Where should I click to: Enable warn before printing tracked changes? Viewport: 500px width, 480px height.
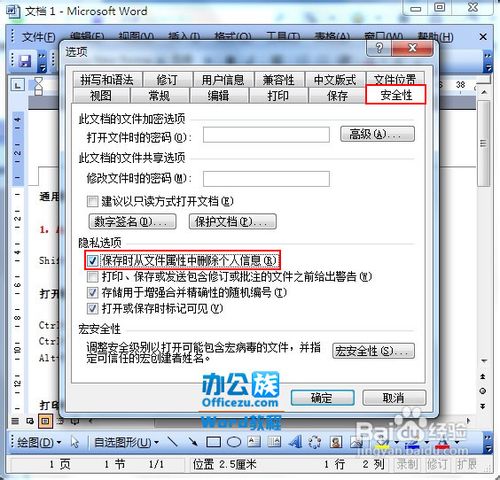(x=92, y=276)
